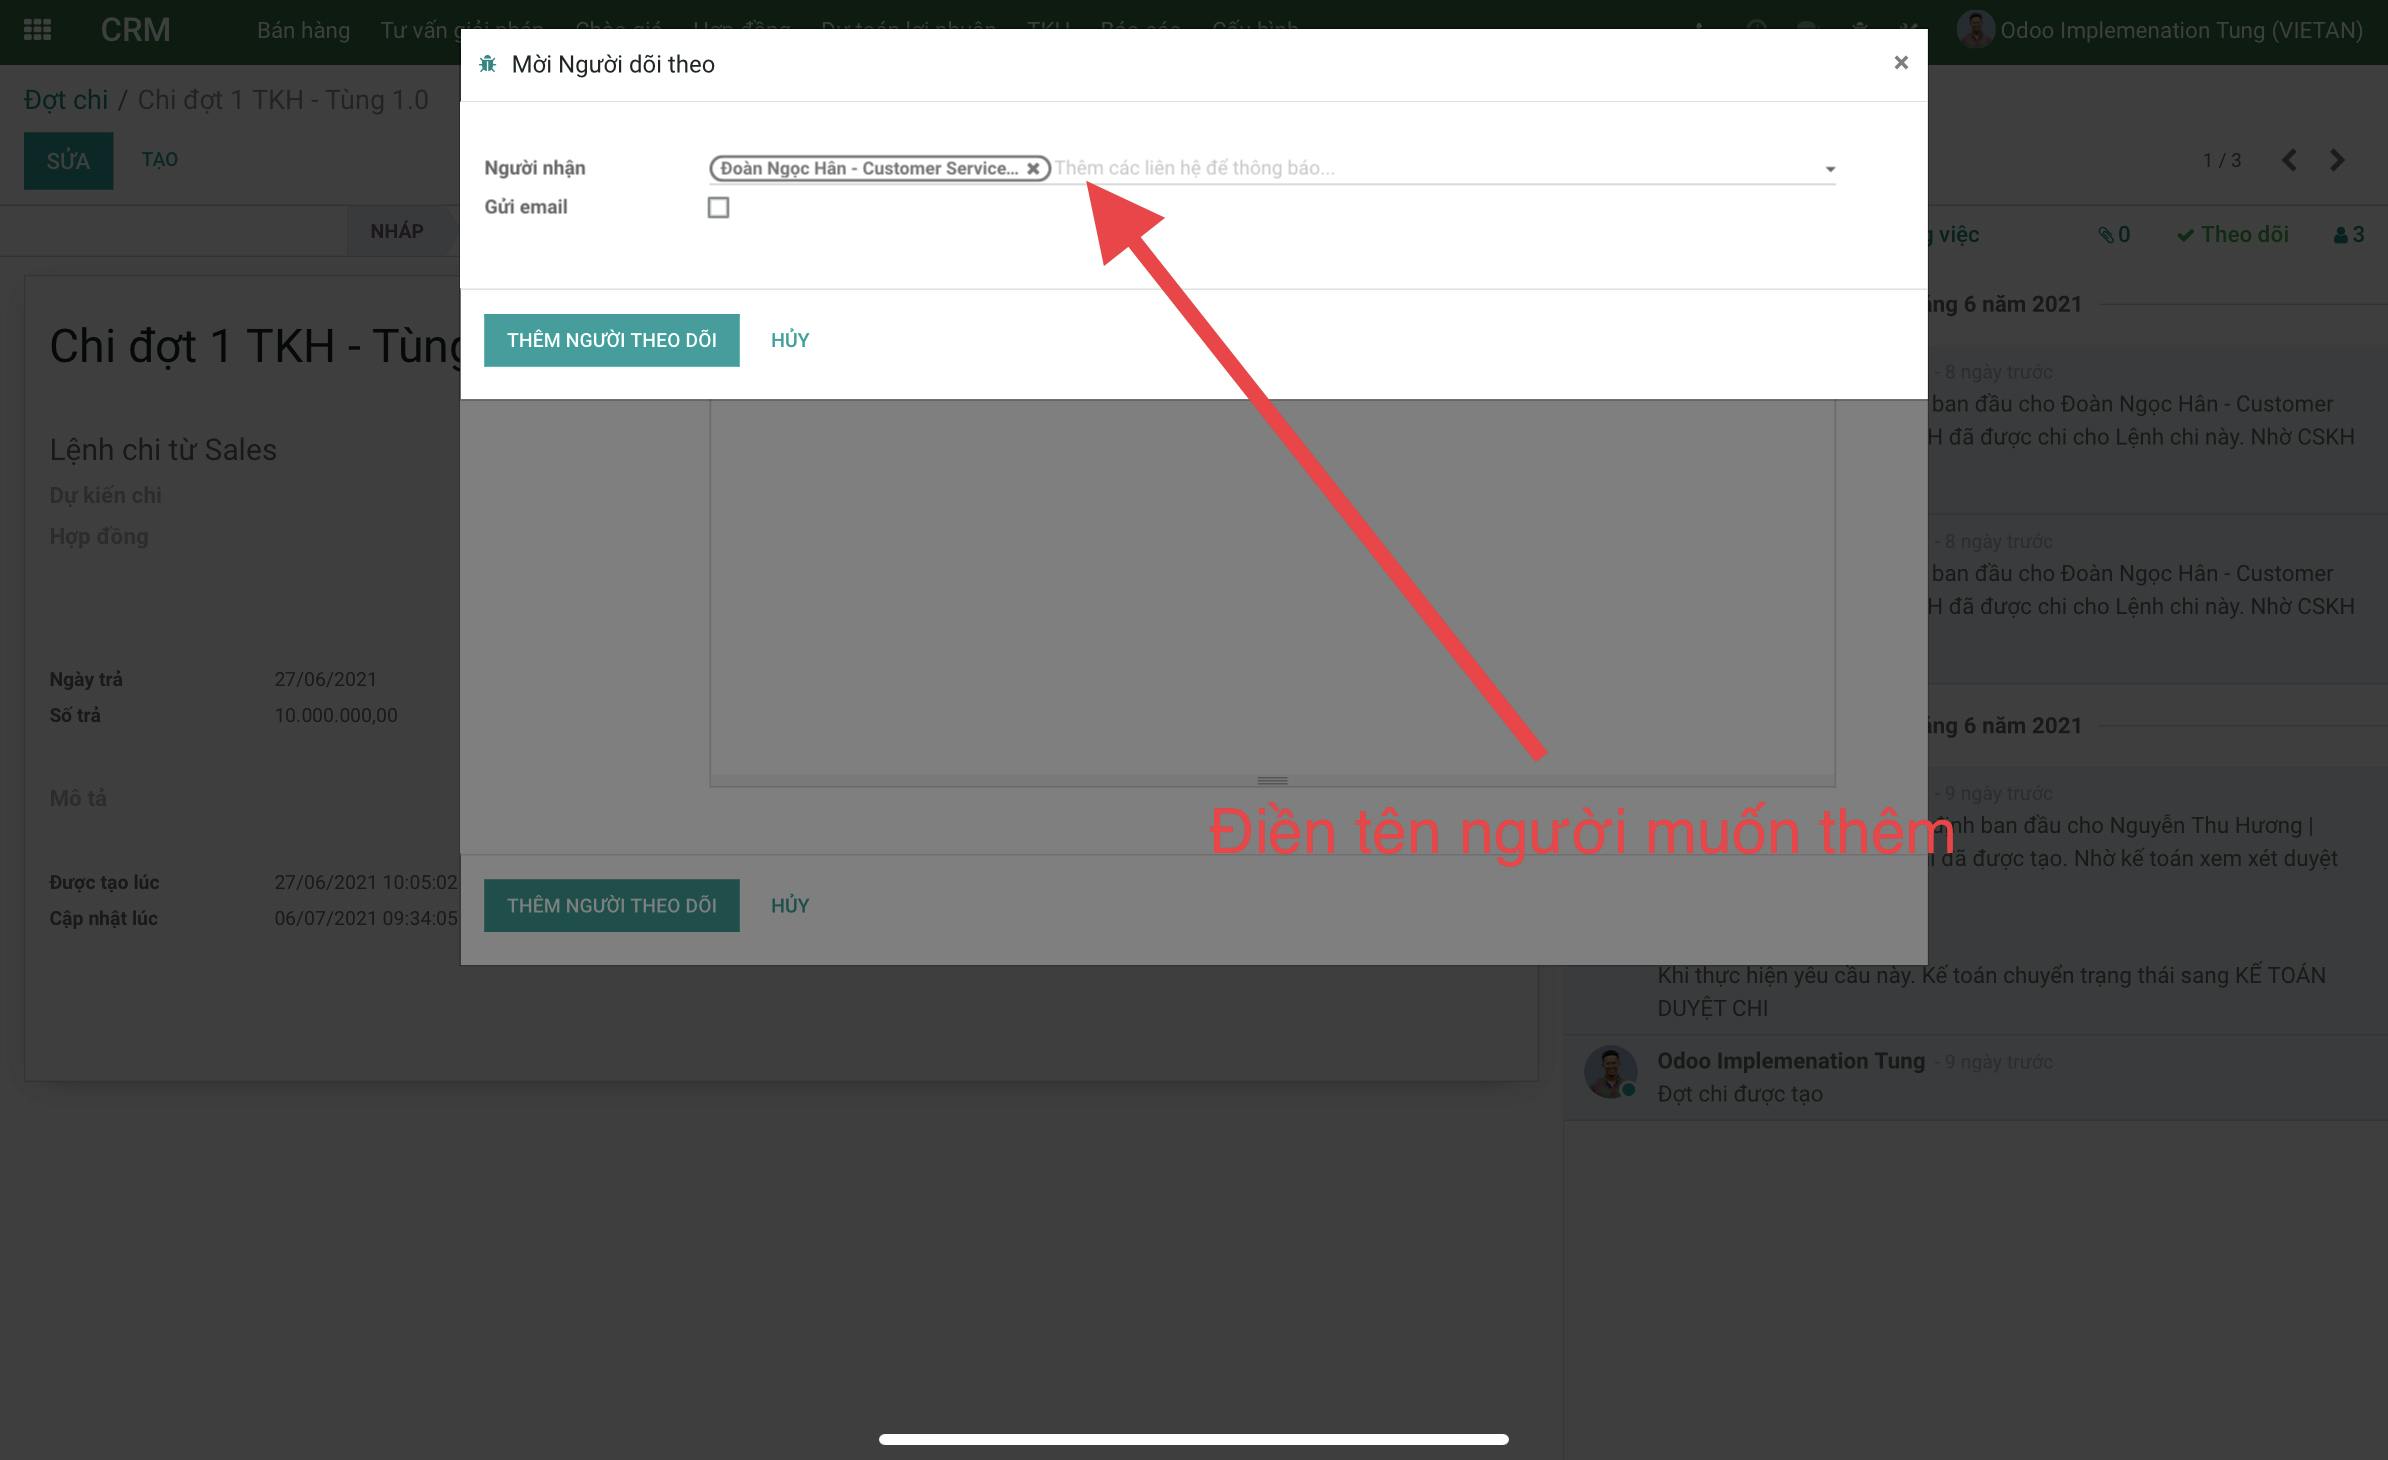This screenshot has height=1460, width=2388.
Task: Close the Mời Người dõi theo dialog
Action: [1901, 63]
